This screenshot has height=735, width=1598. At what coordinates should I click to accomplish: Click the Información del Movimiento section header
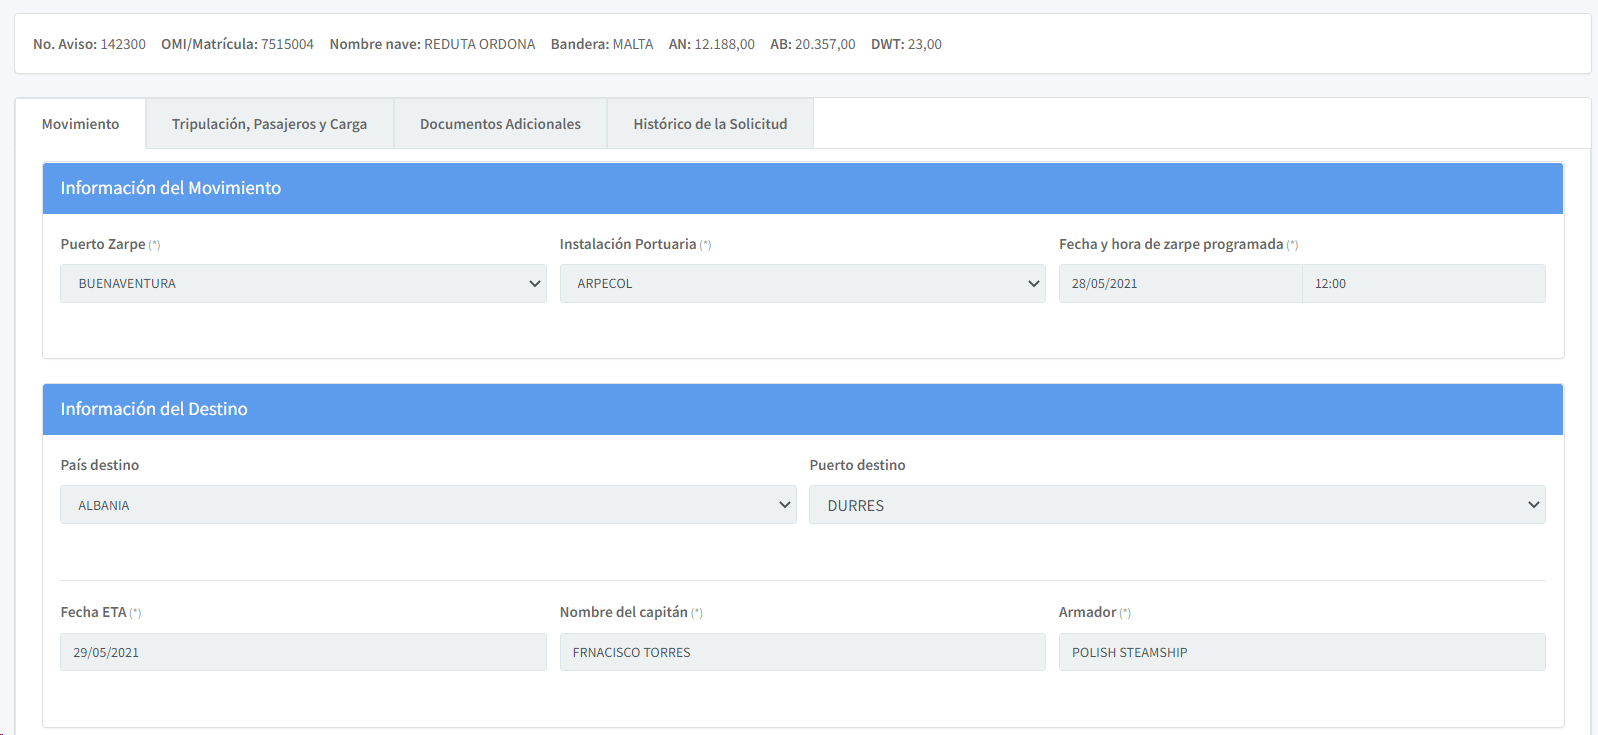(x=171, y=188)
